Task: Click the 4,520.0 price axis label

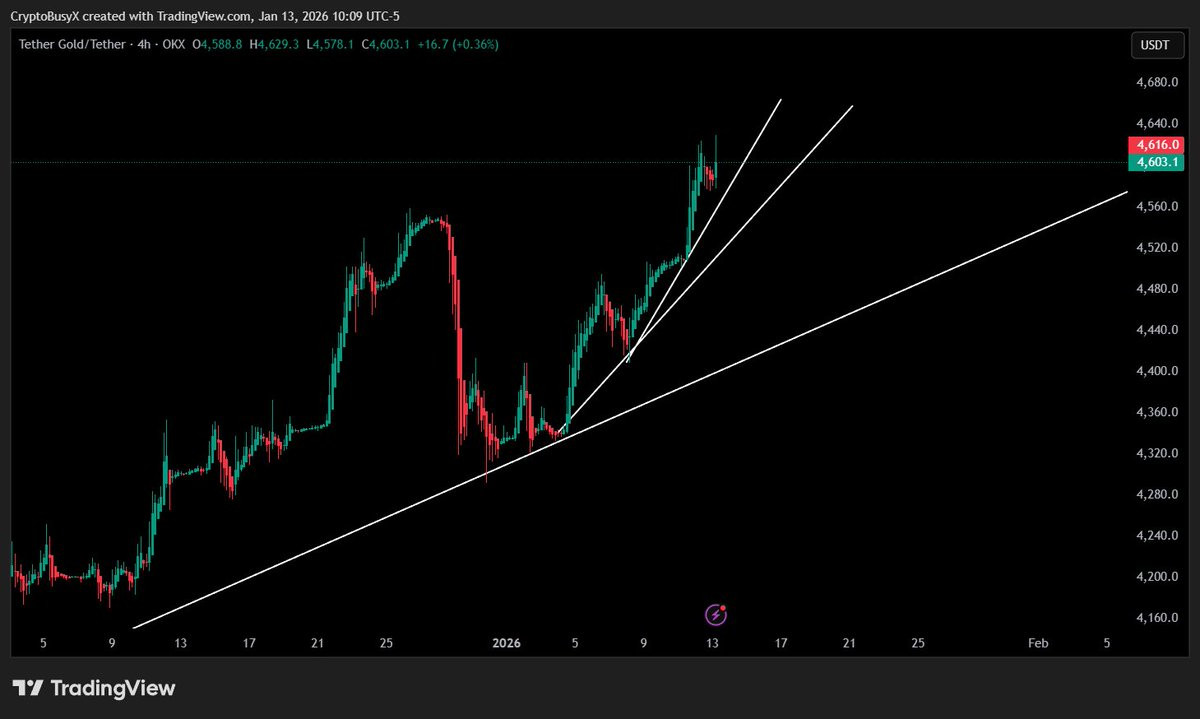Action: [x=1158, y=247]
